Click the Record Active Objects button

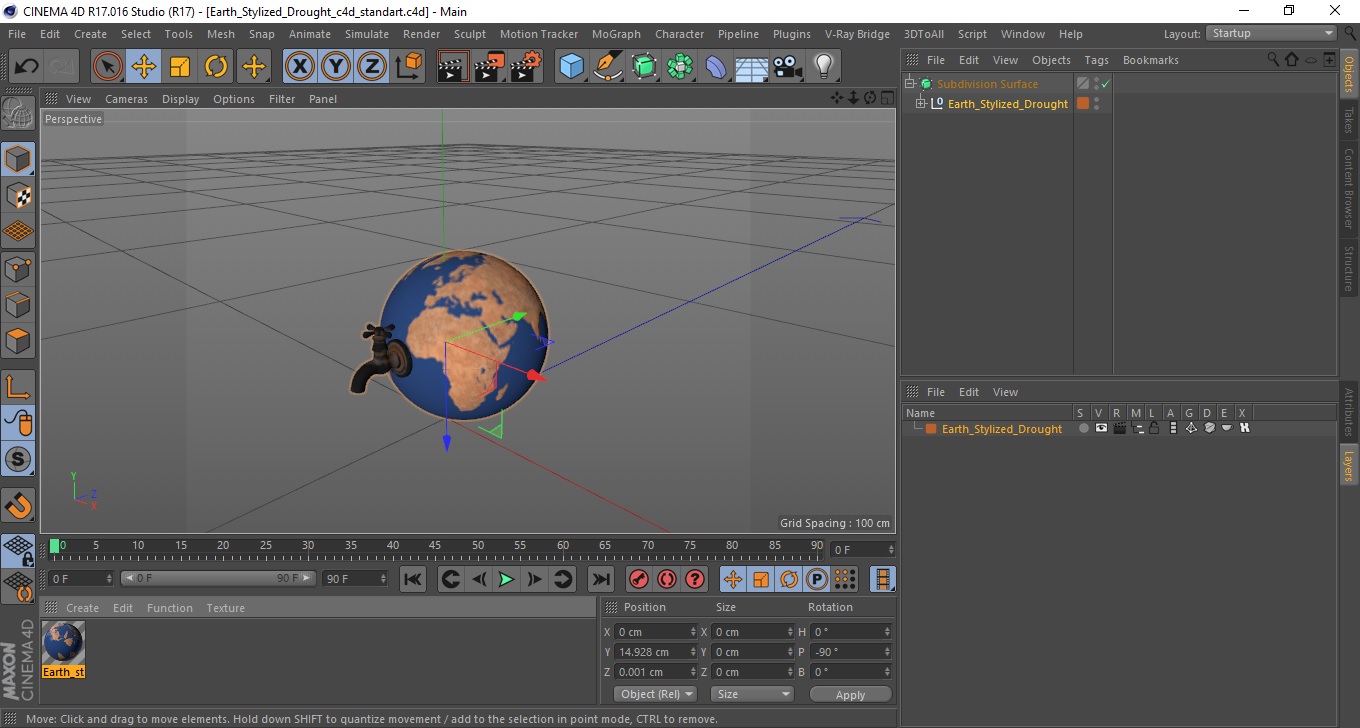click(x=639, y=579)
